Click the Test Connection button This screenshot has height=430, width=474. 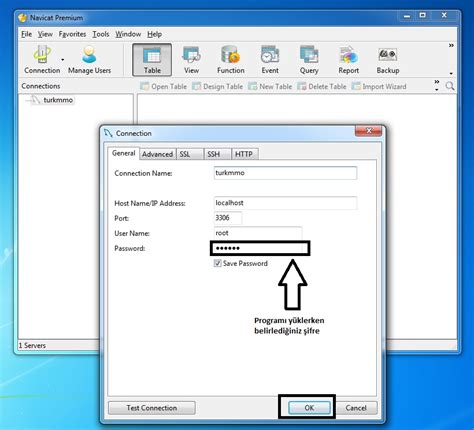point(152,408)
